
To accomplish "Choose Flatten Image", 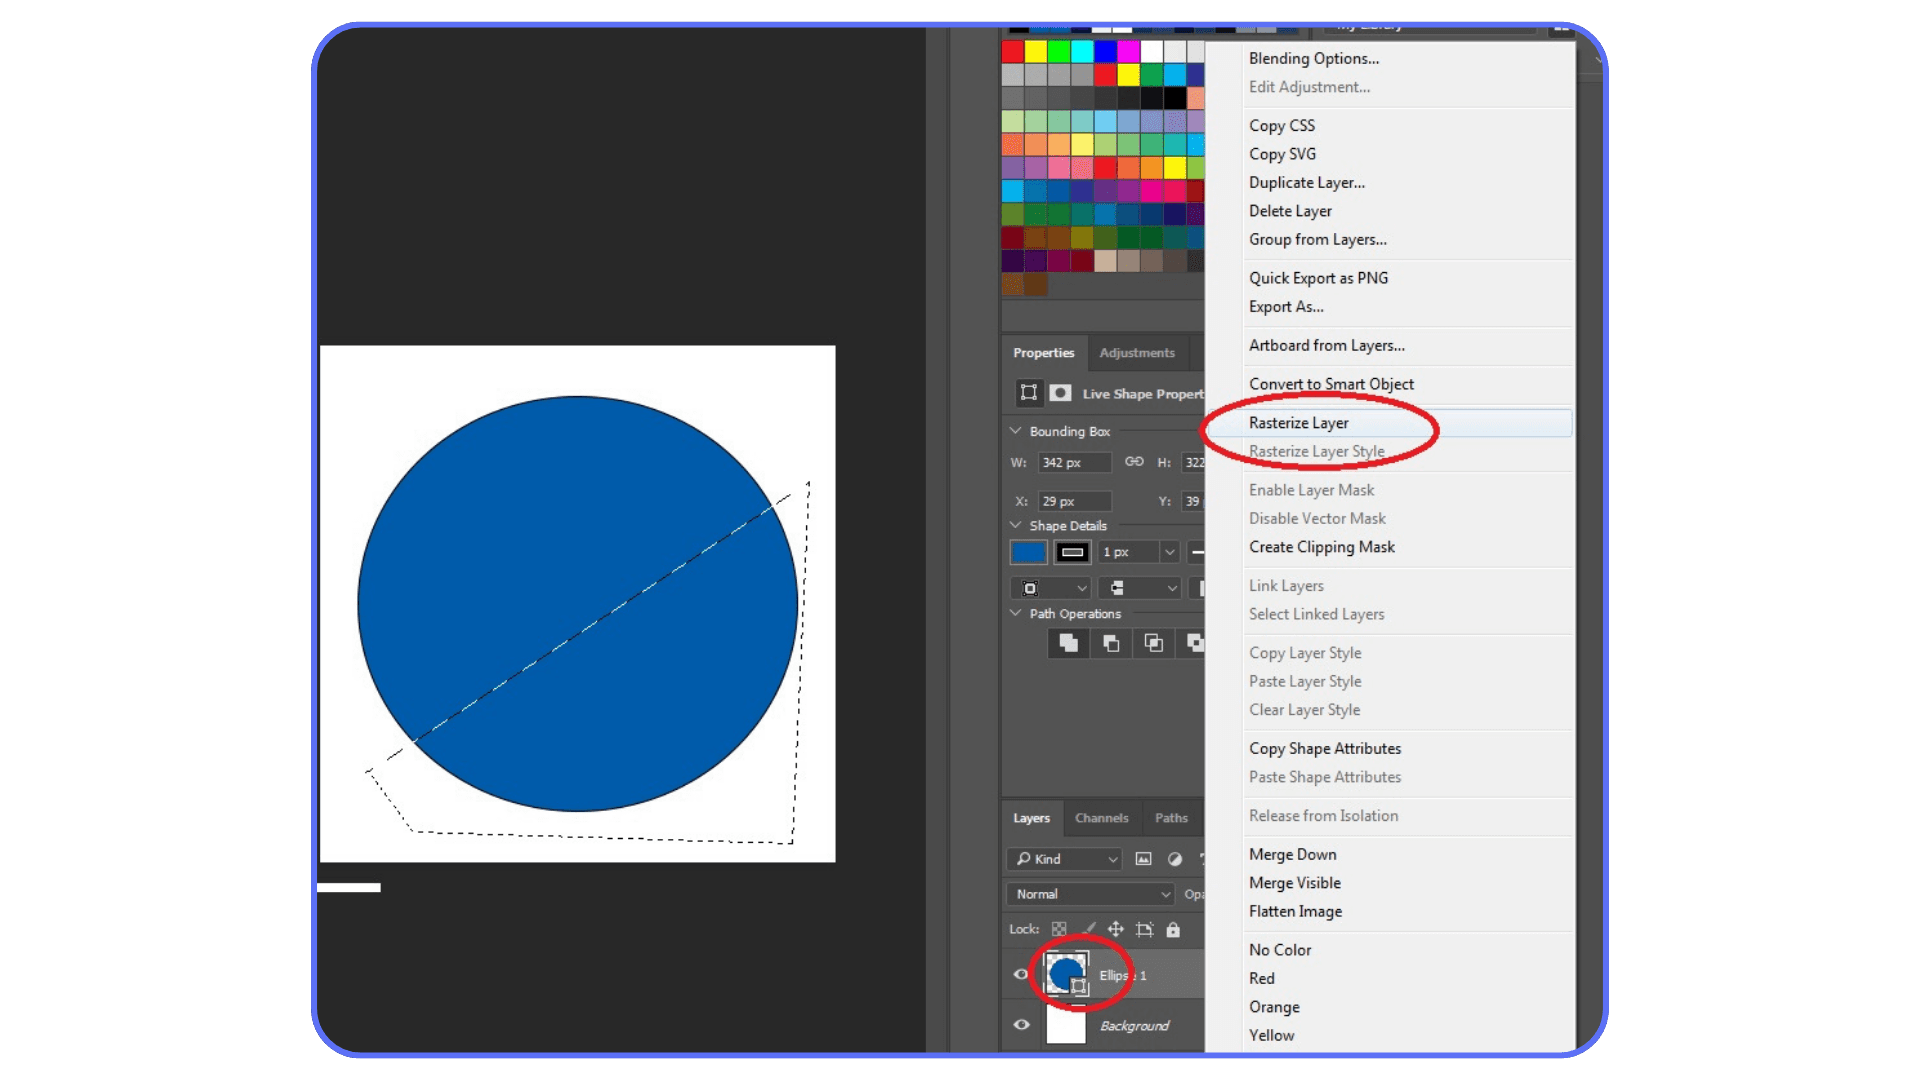I will pyautogui.click(x=1295, y=911).
